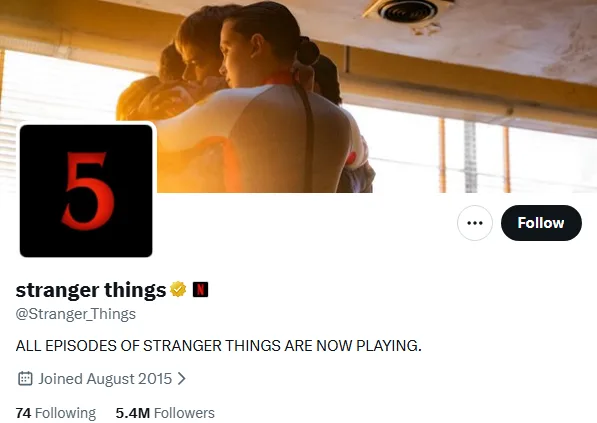Follow the stranger things account
597x423 pixels.
click(x=541, y=223)
